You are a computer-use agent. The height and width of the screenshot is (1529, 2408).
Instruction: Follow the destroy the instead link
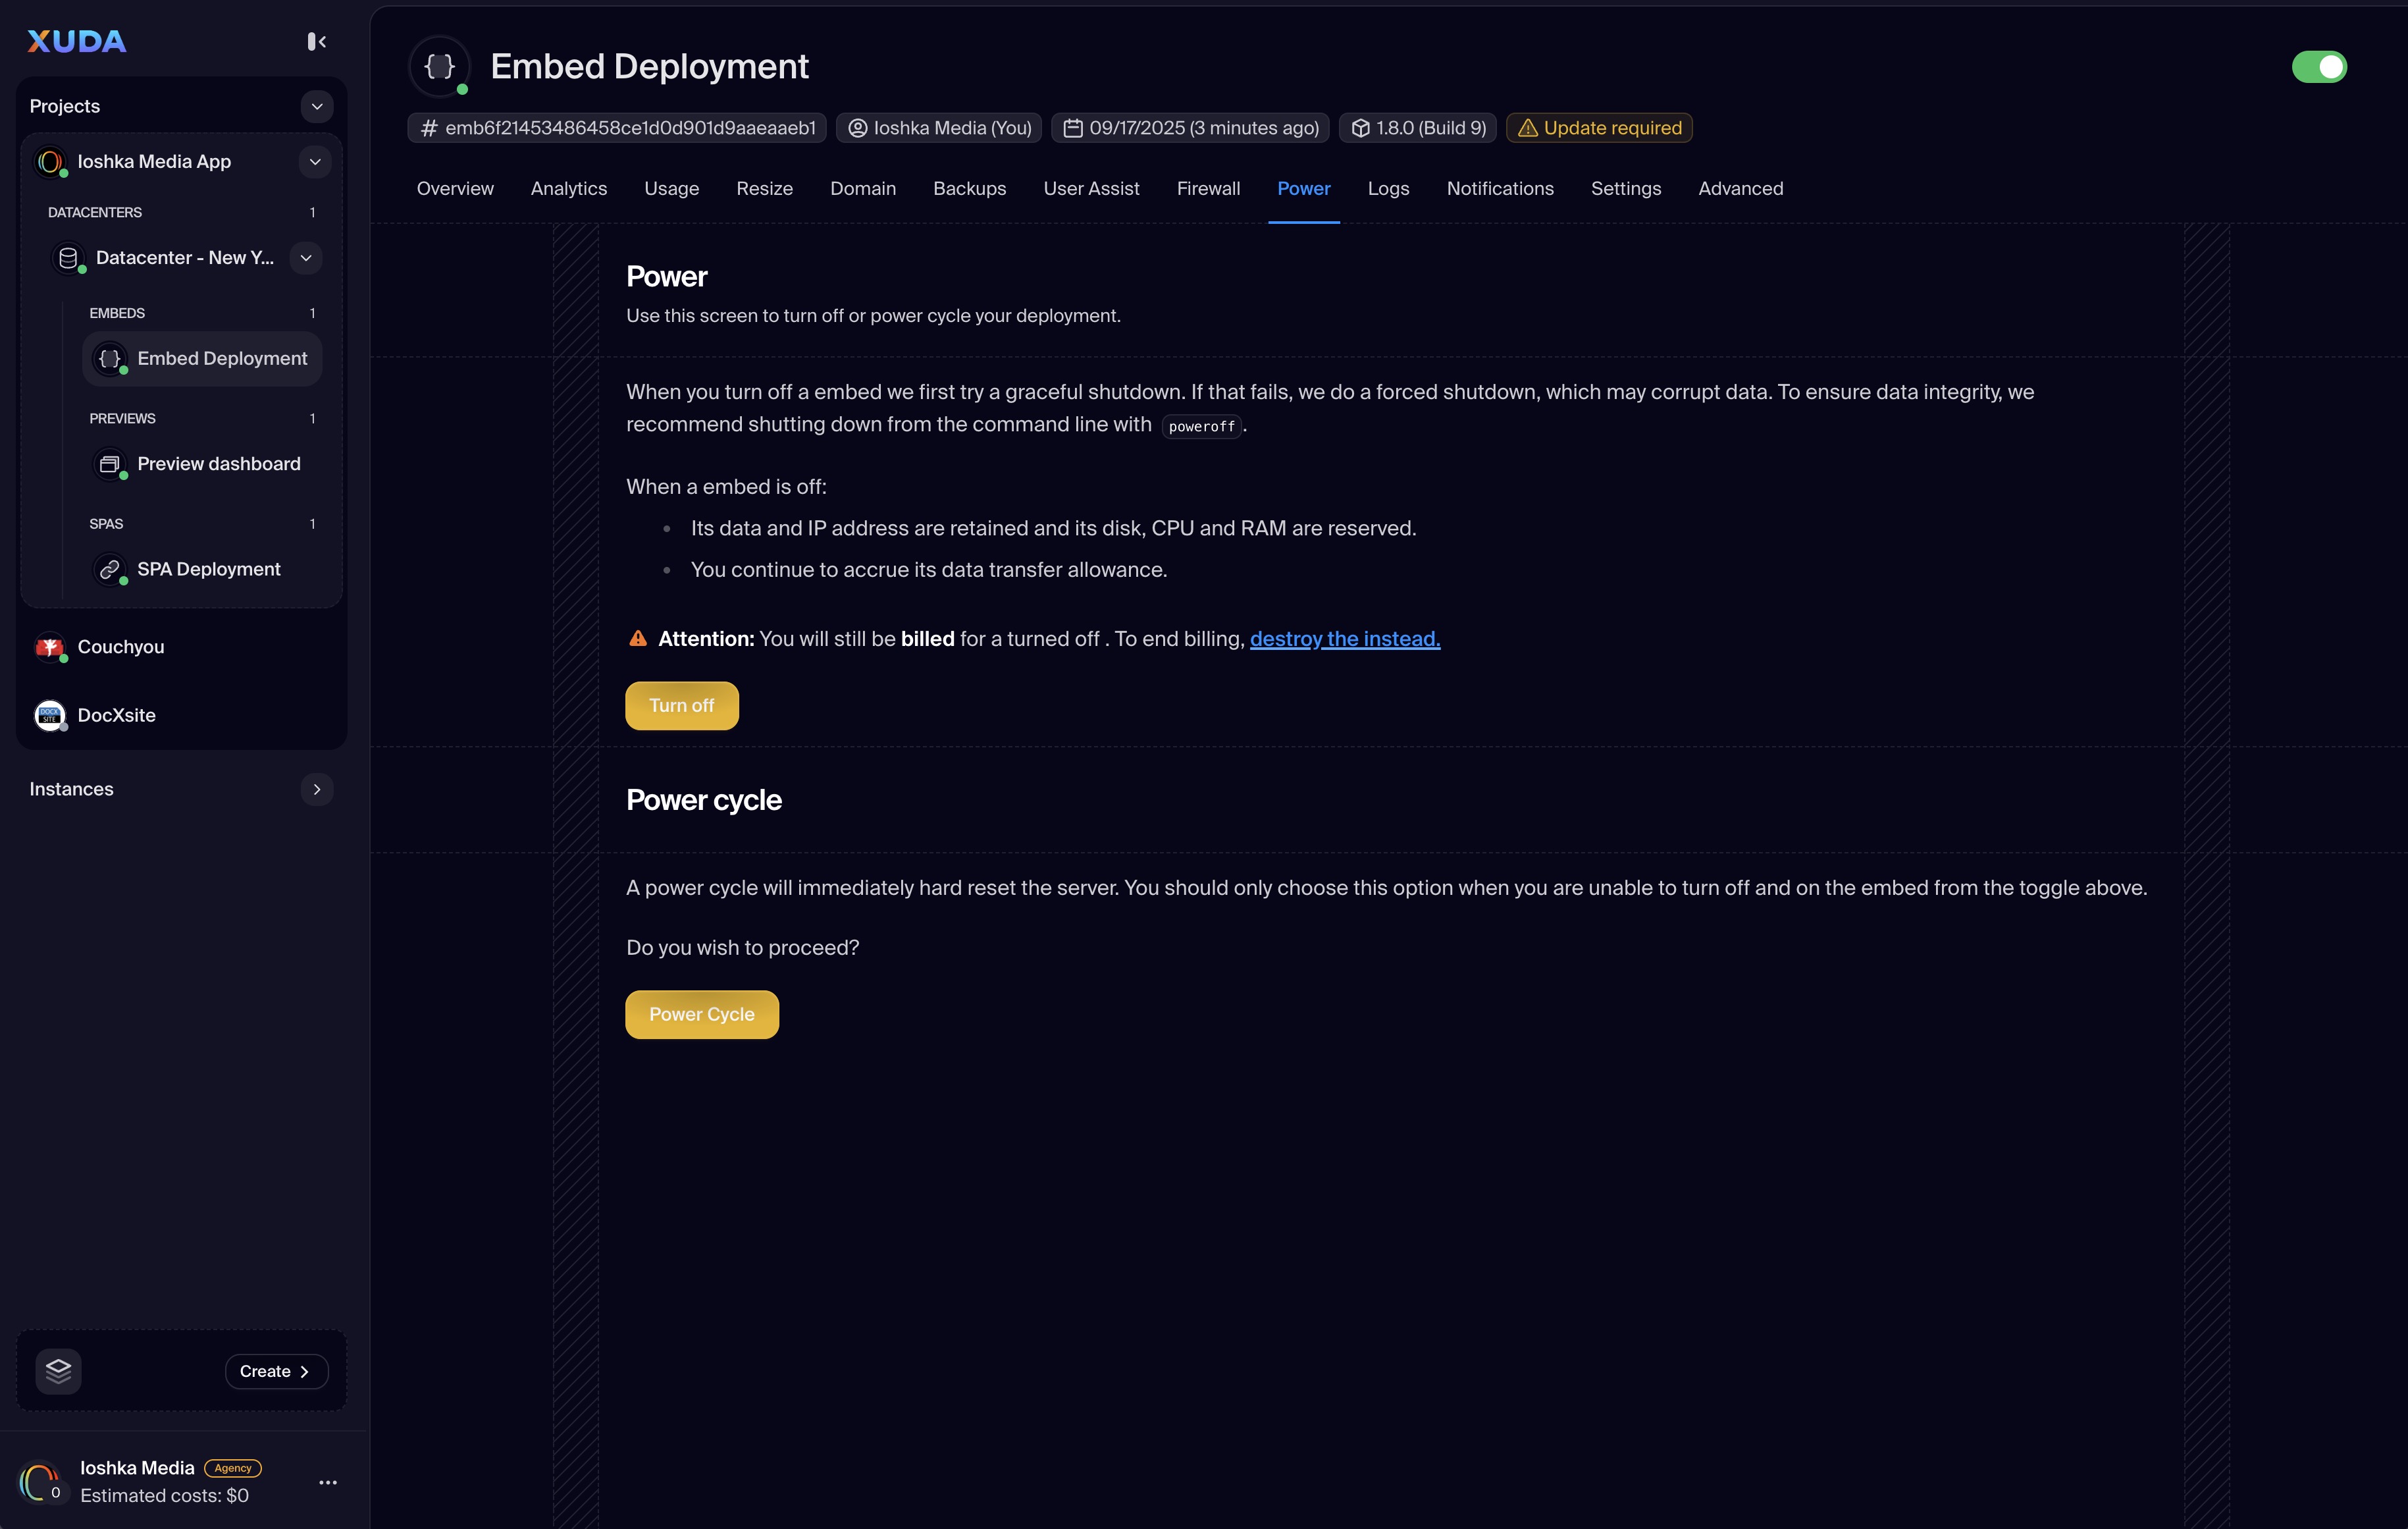tap(1344, 639)
